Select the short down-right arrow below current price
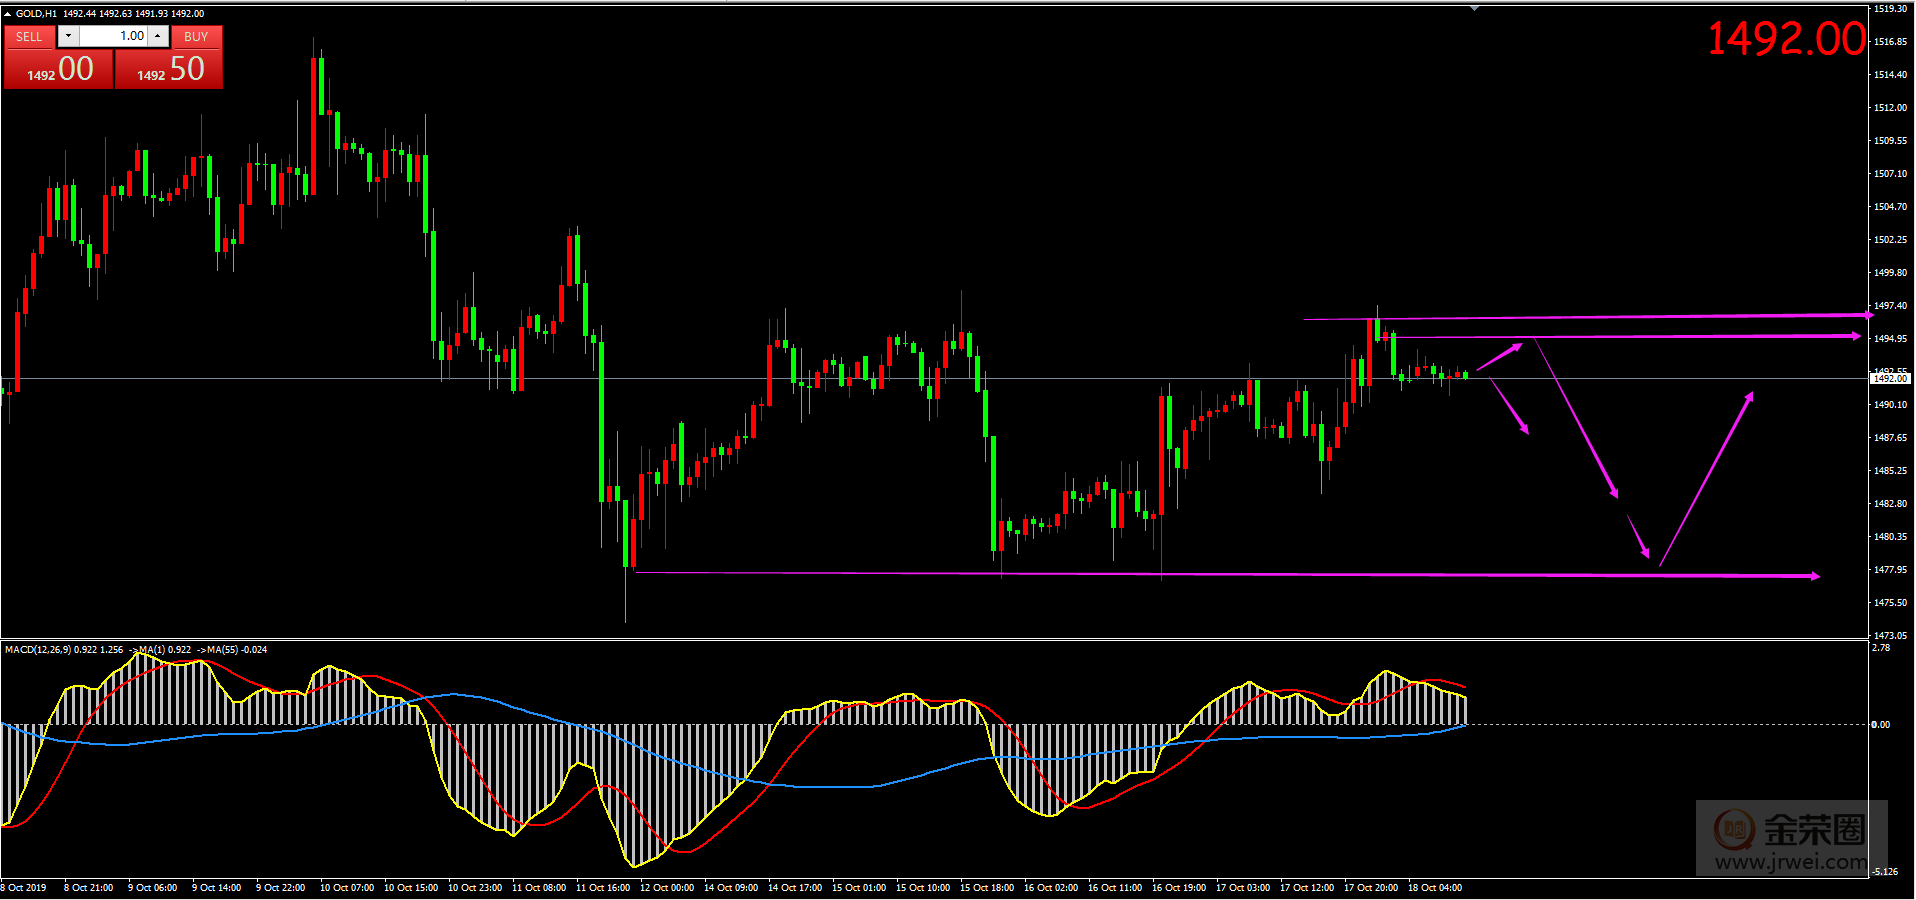This screenshot has height=900, width=1916. [x=1510, y=408]
